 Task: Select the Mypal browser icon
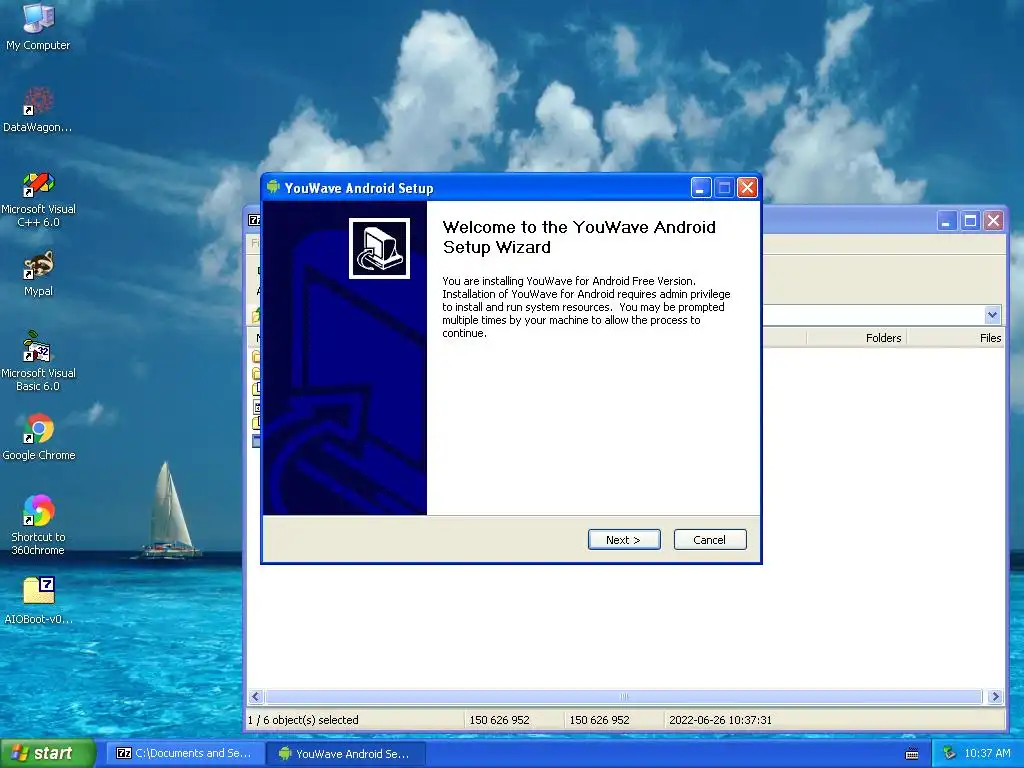(x=38, y=274)
